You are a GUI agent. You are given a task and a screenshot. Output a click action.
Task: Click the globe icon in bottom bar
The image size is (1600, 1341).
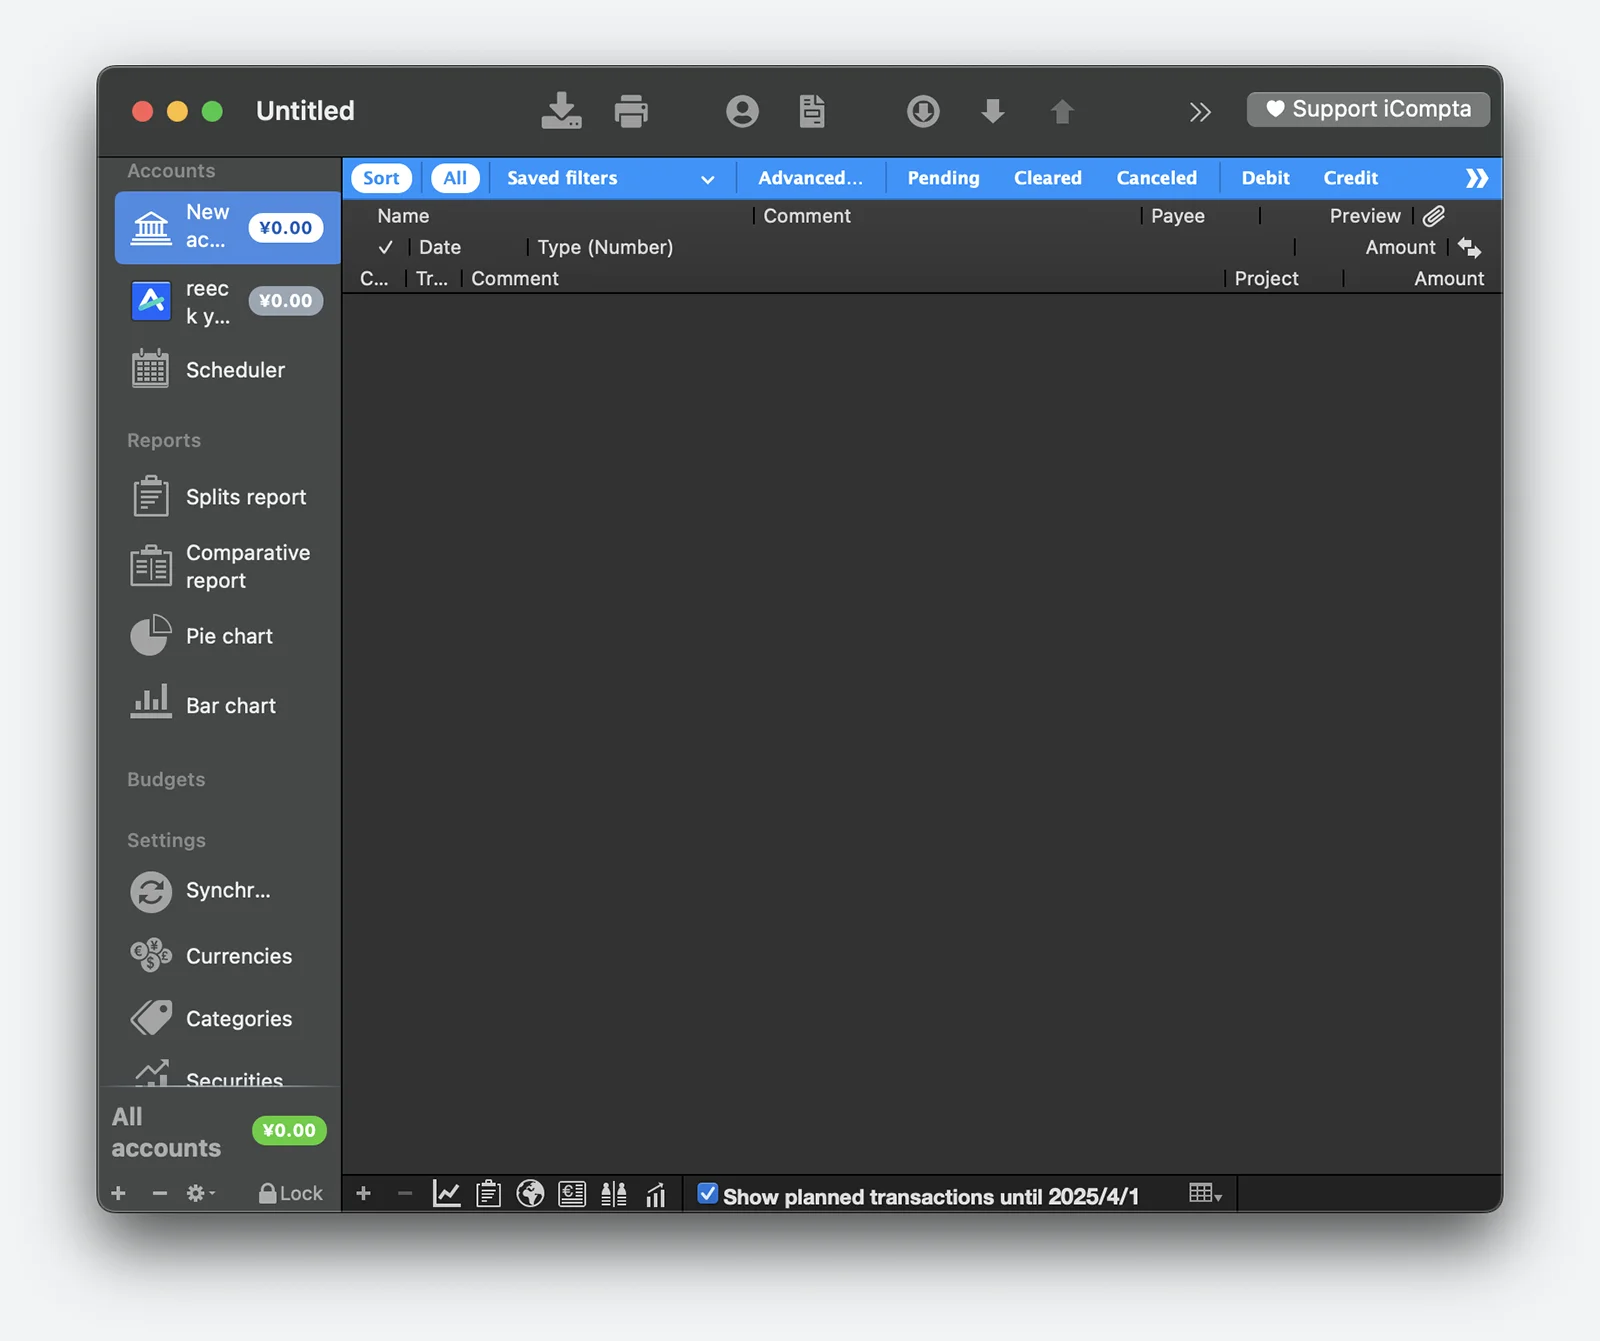pyautogui.click(x=530, y=1193)
